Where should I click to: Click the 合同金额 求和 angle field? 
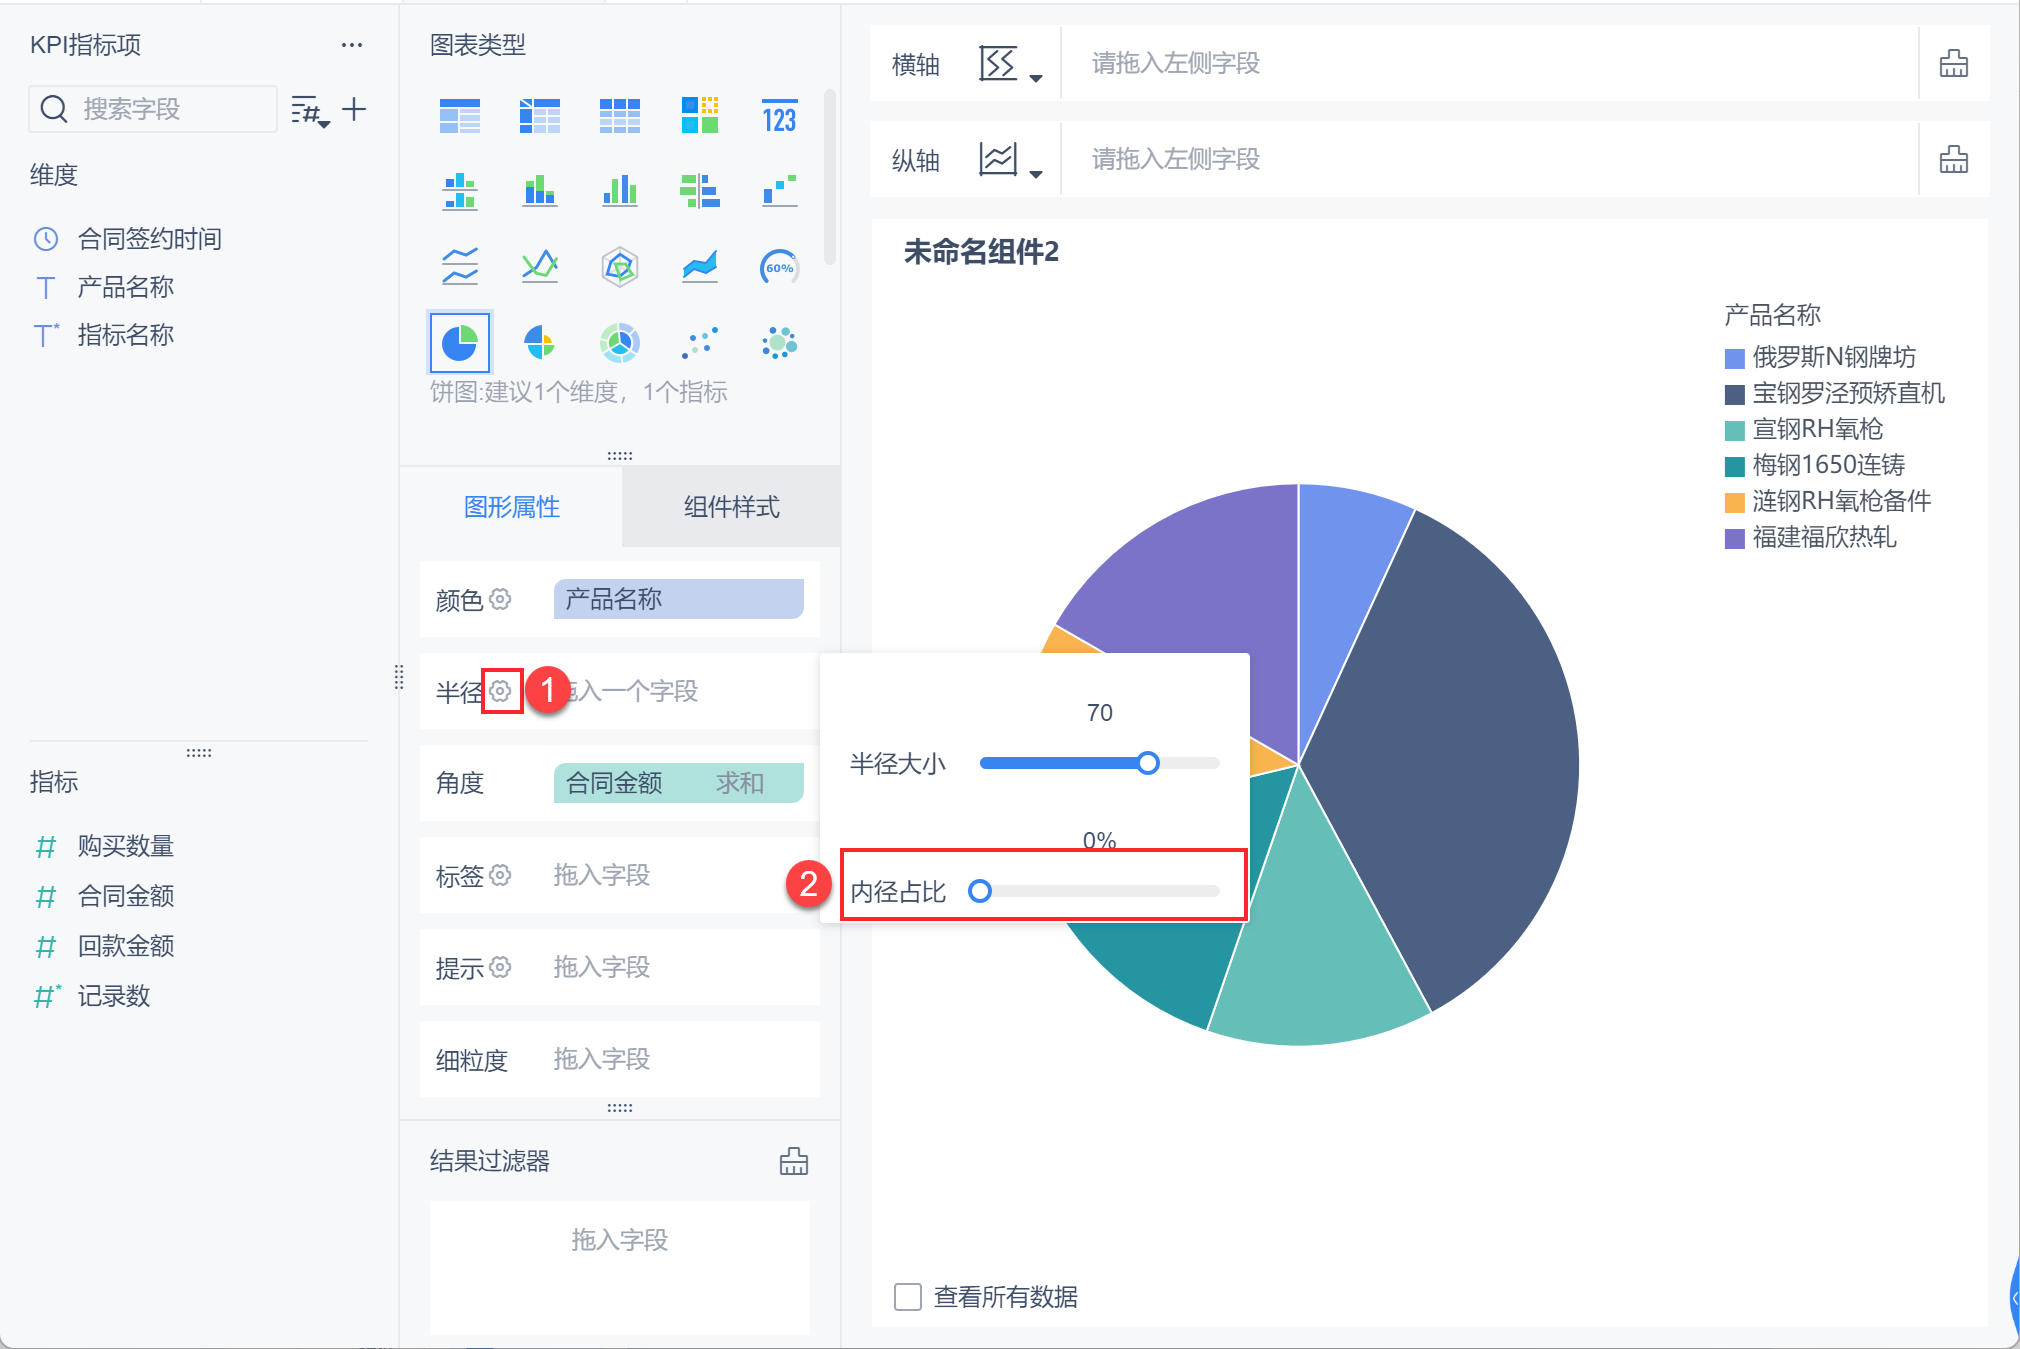point(678,783)
